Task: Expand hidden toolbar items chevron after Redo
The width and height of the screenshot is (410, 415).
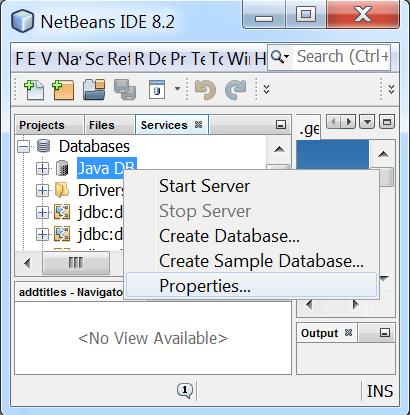Action: pos(266,89)
